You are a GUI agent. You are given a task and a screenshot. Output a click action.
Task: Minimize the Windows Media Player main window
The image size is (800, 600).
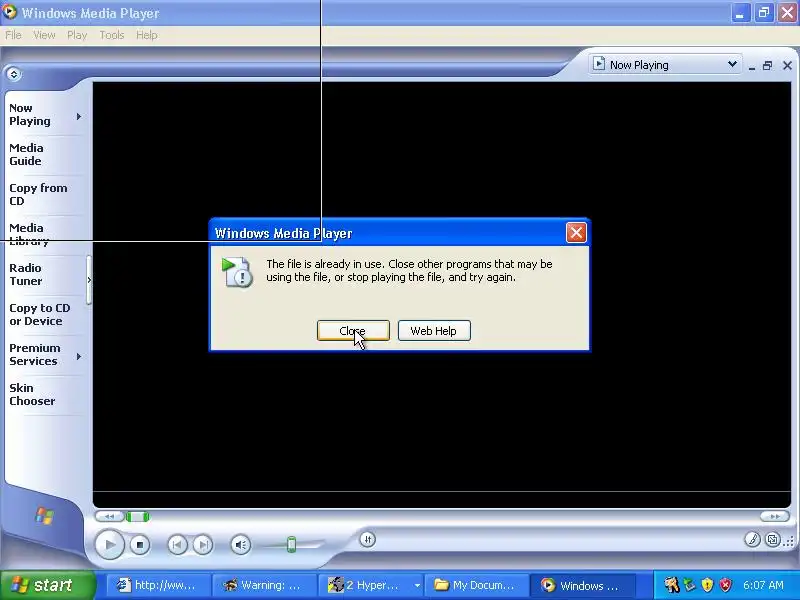coord(740,13)
